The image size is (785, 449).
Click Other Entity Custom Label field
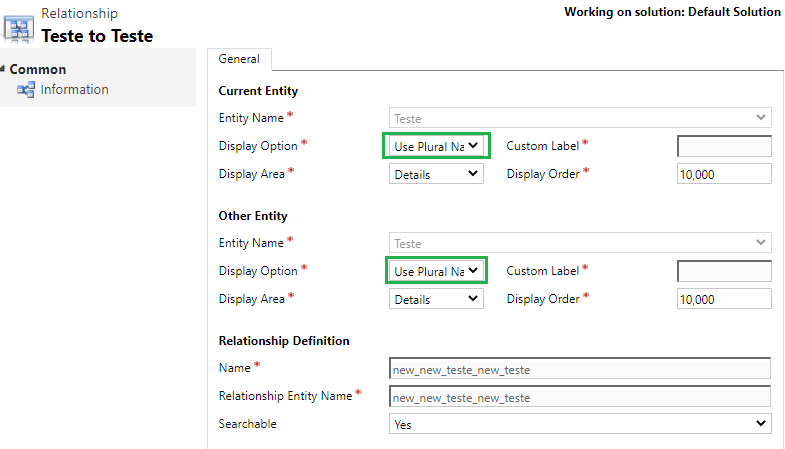(x=724, y=271)
